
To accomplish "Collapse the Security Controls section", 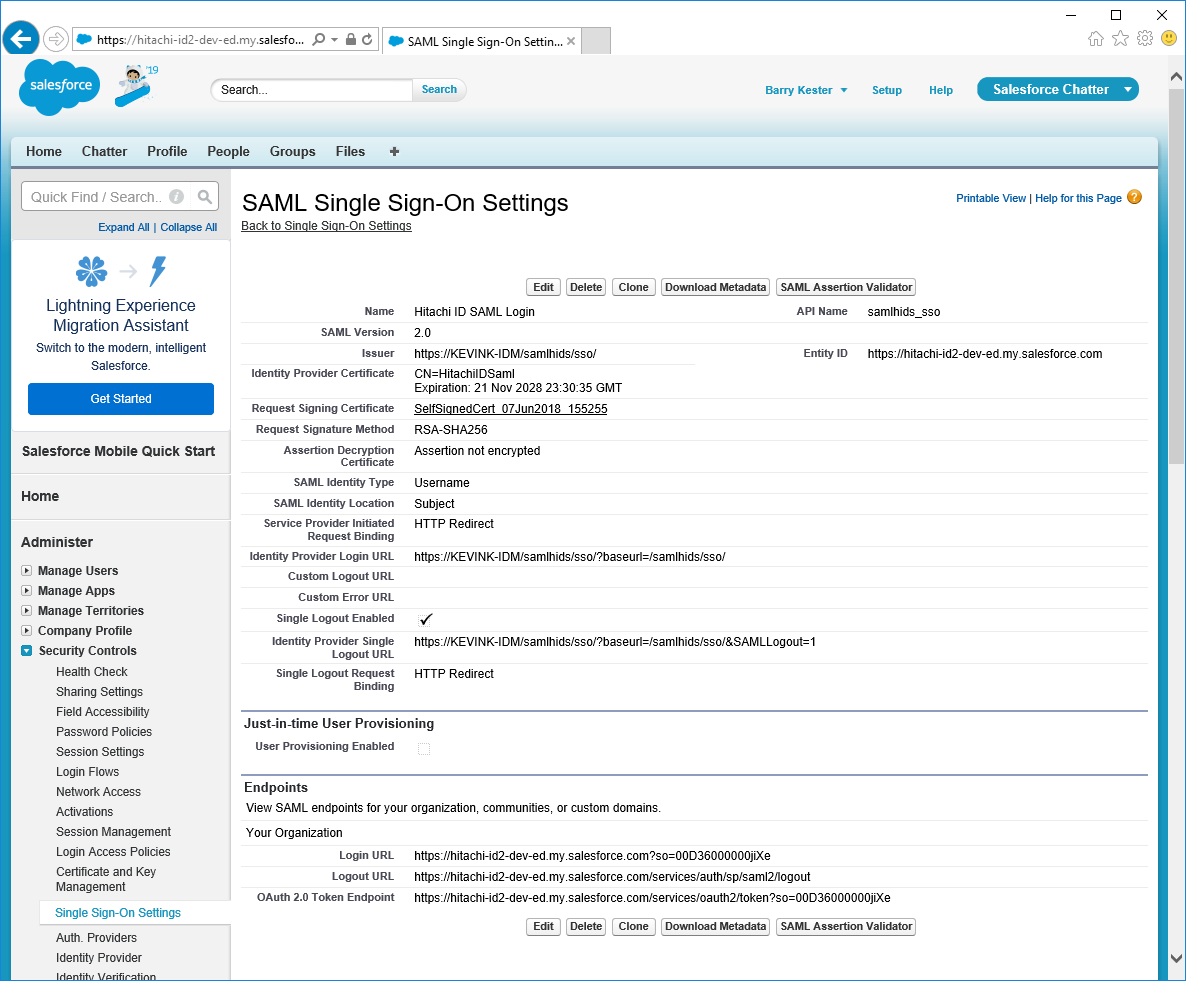I will pos(27,651).
